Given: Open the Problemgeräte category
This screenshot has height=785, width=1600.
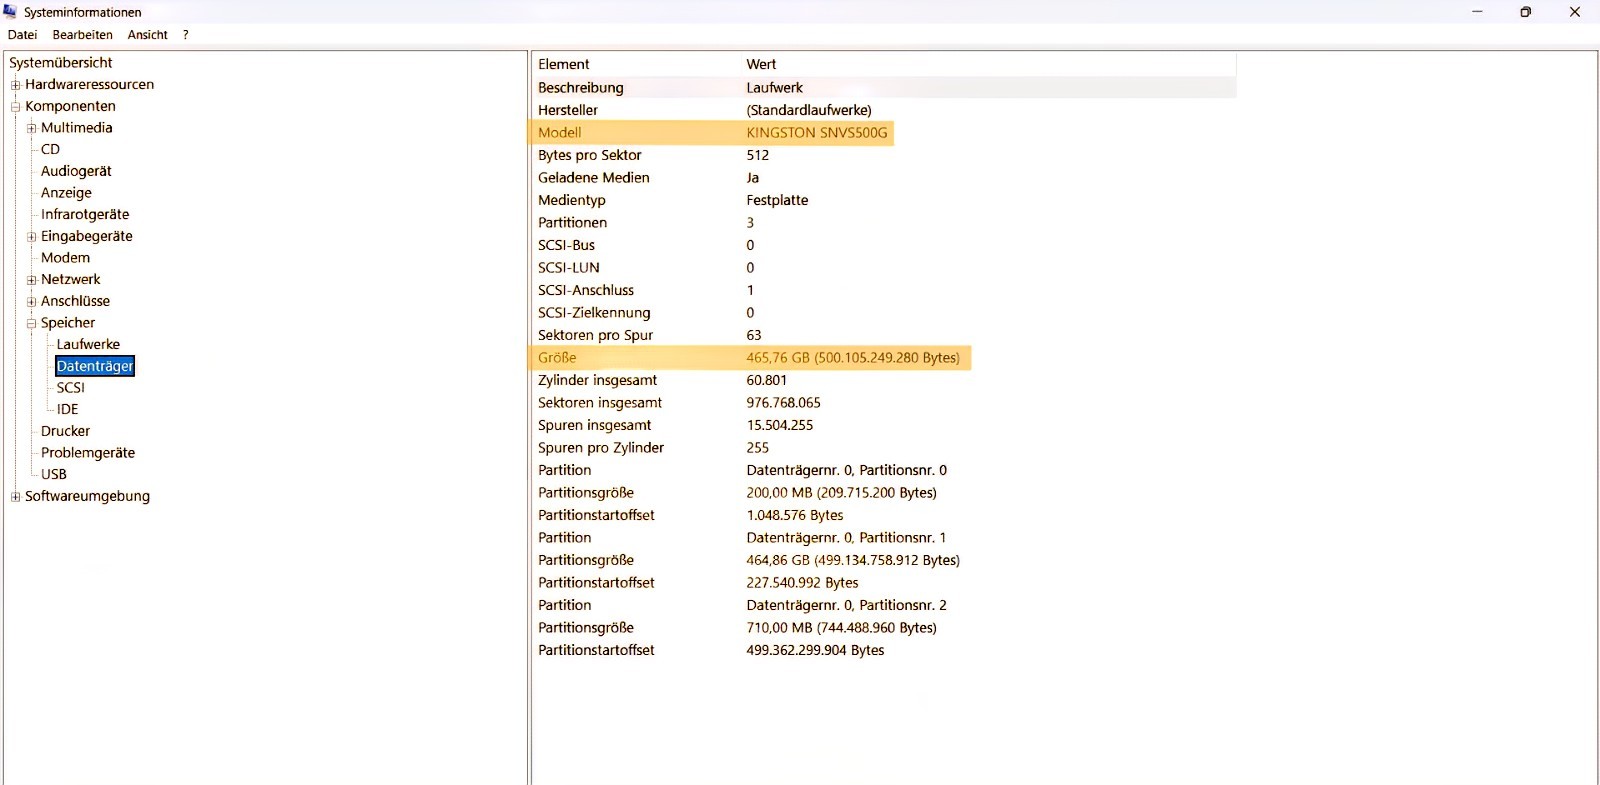Looking at the screenshot, I should point(88,453).
